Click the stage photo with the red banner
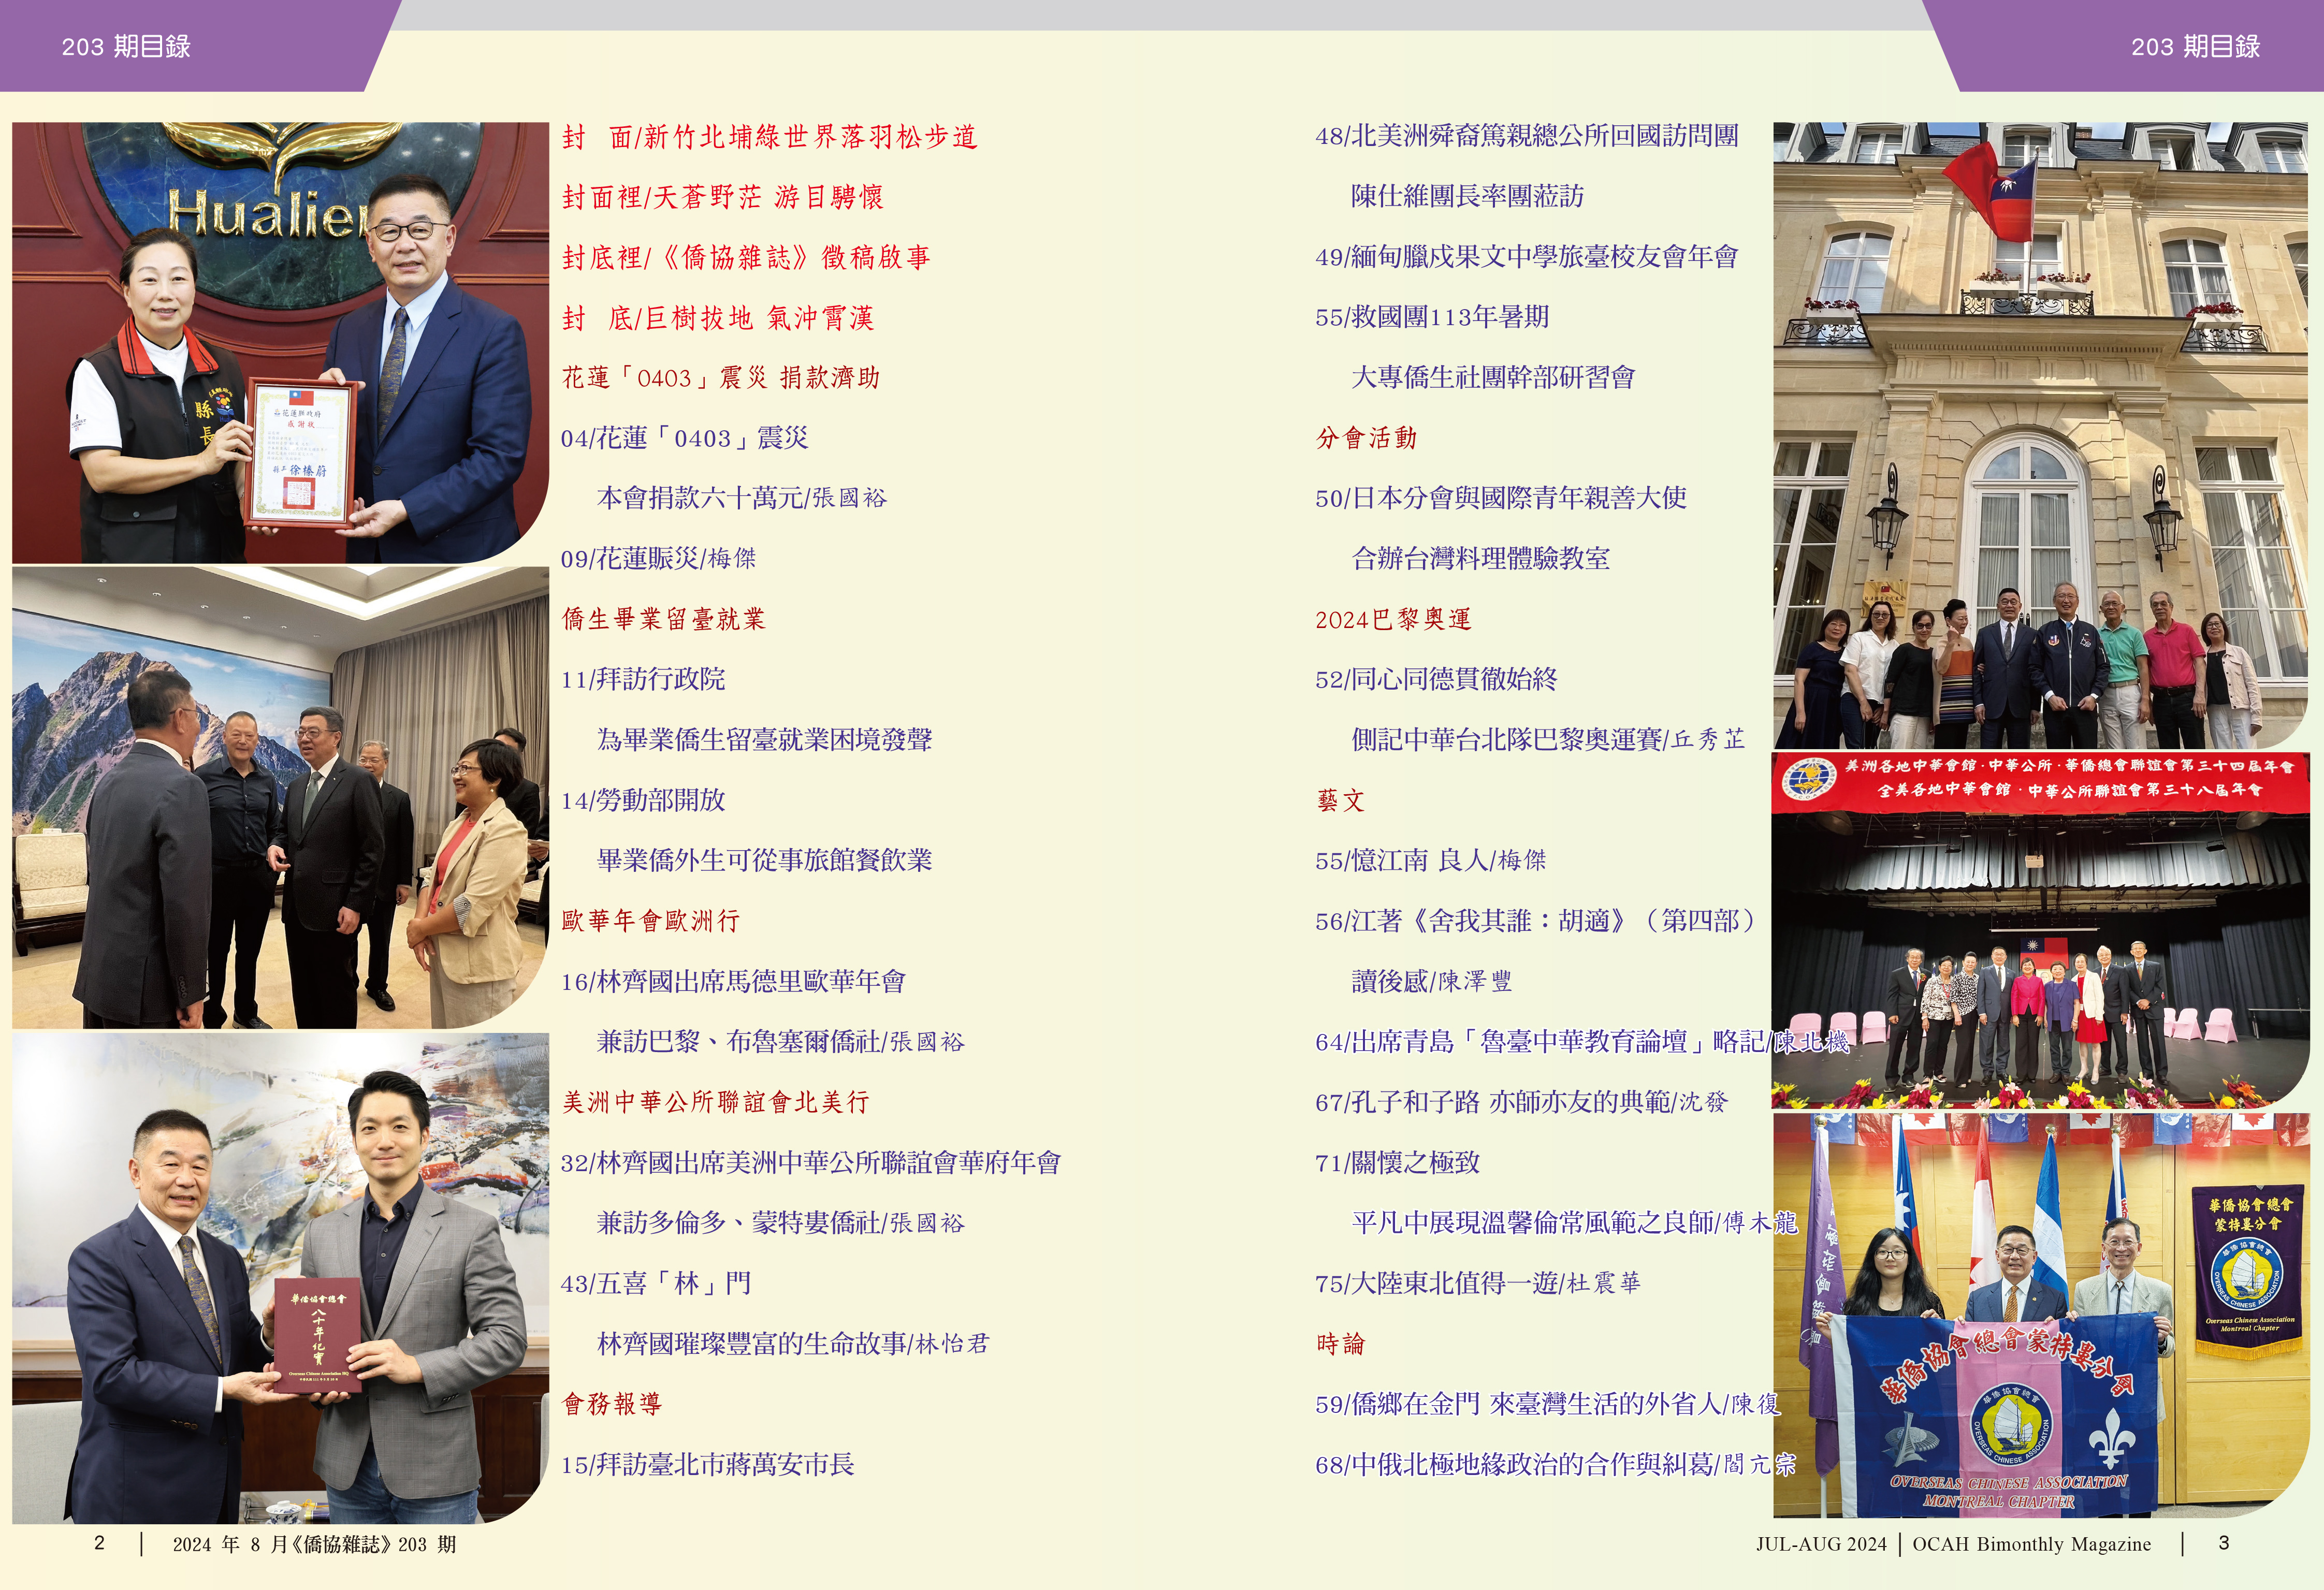 [2040, 930]
